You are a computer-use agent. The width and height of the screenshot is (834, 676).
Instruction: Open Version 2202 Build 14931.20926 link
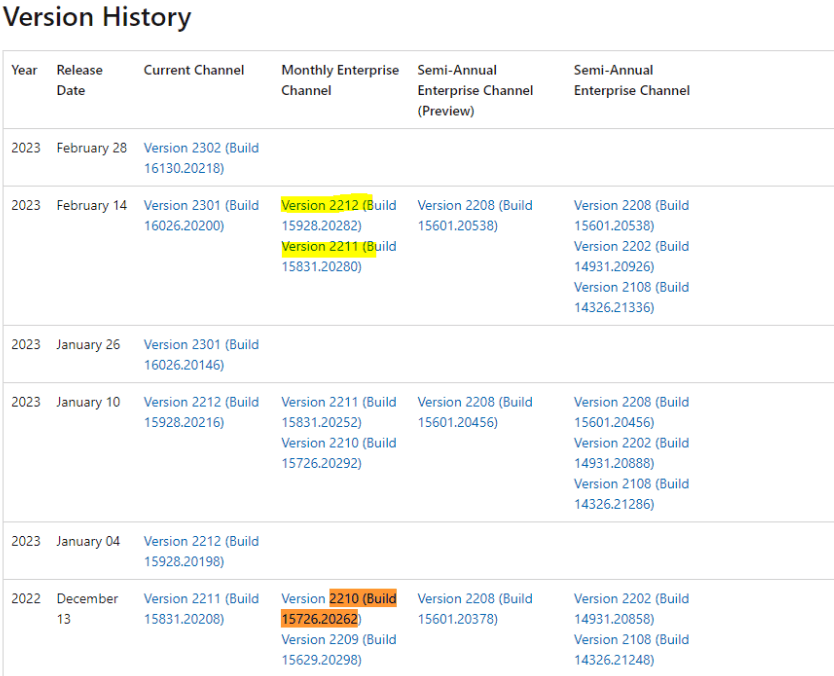click(x=631, y=256)
